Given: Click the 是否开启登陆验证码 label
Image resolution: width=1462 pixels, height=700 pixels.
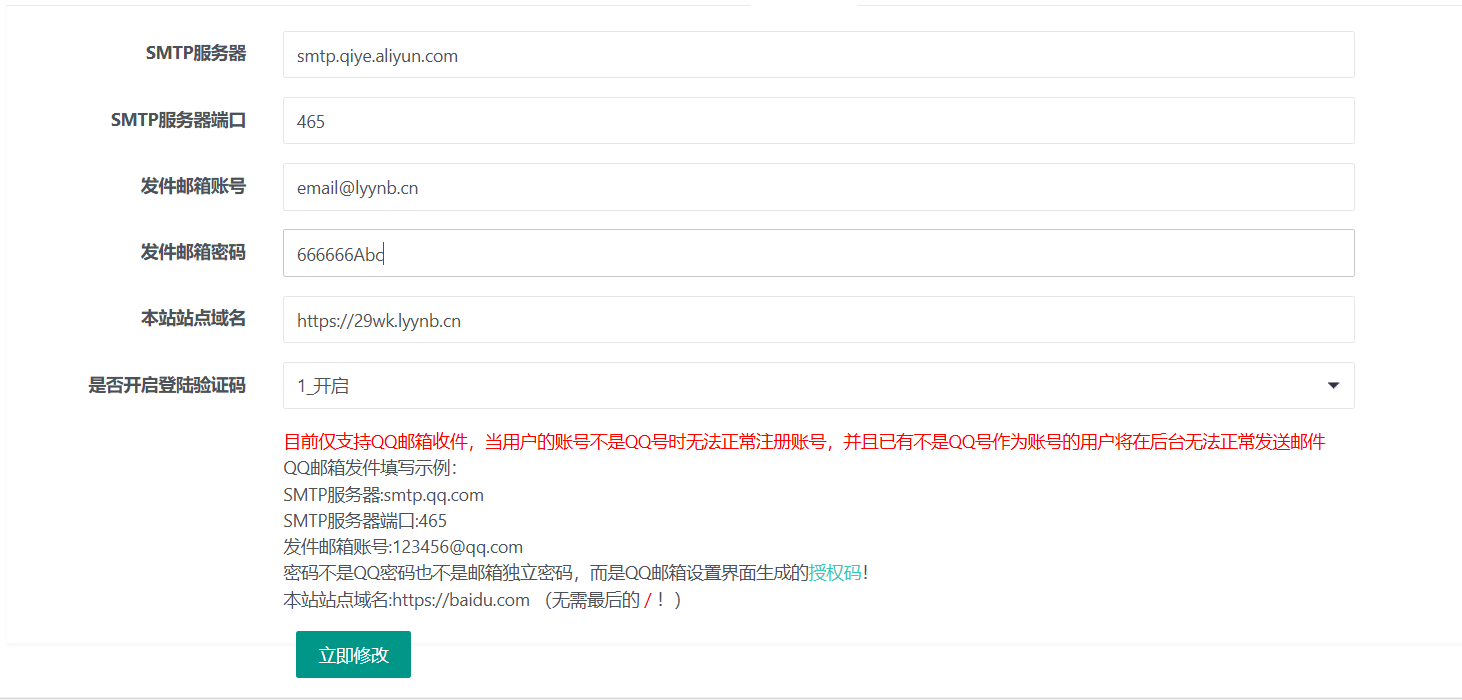Looking at the screenshot, I should coord(167,385).
